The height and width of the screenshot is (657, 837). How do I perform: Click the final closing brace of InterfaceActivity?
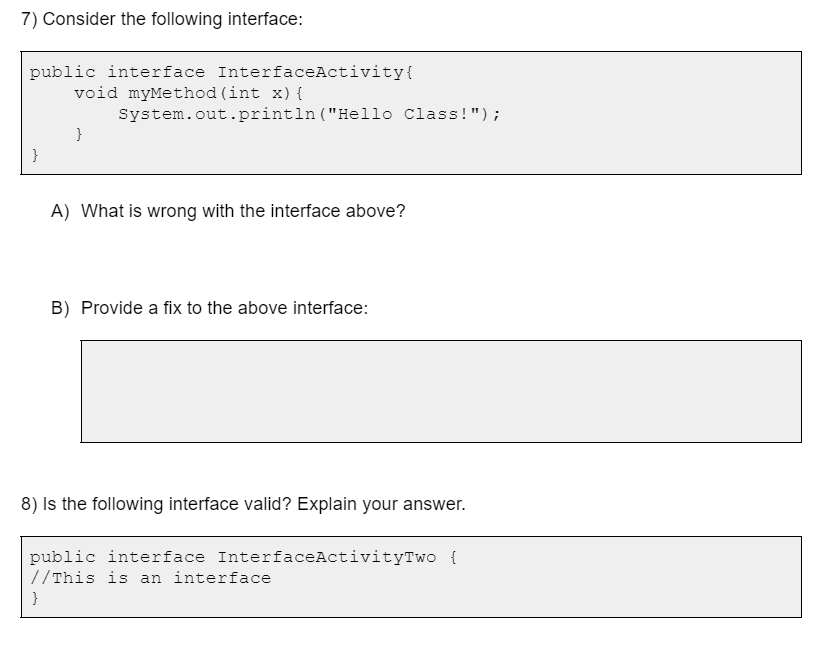(x=35, y=155)
